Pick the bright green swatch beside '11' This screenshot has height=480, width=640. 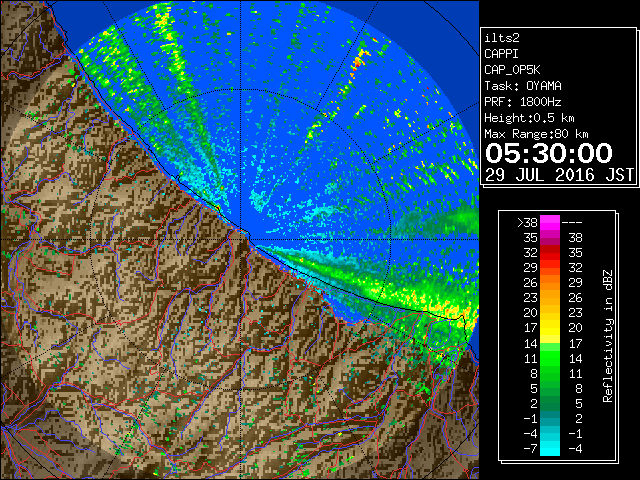point(550,358)
